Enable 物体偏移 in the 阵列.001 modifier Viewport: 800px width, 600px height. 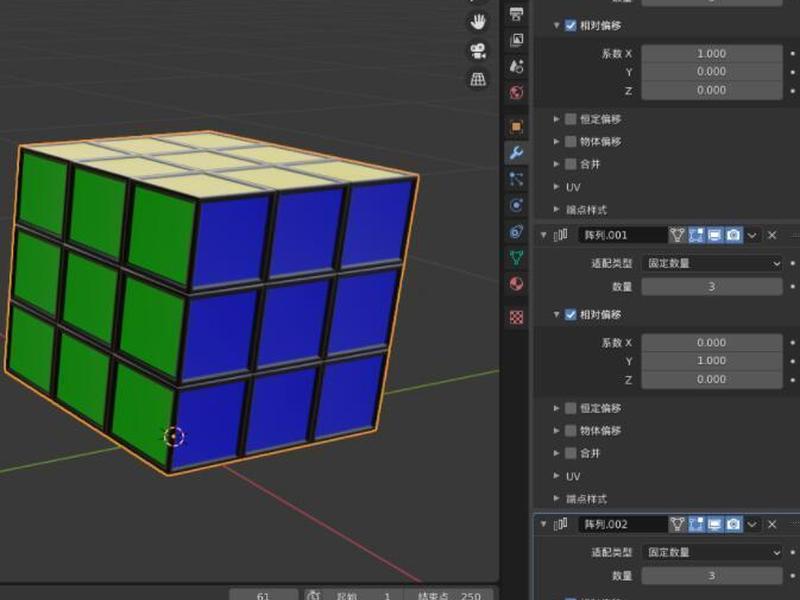click(x=570, y=431)
